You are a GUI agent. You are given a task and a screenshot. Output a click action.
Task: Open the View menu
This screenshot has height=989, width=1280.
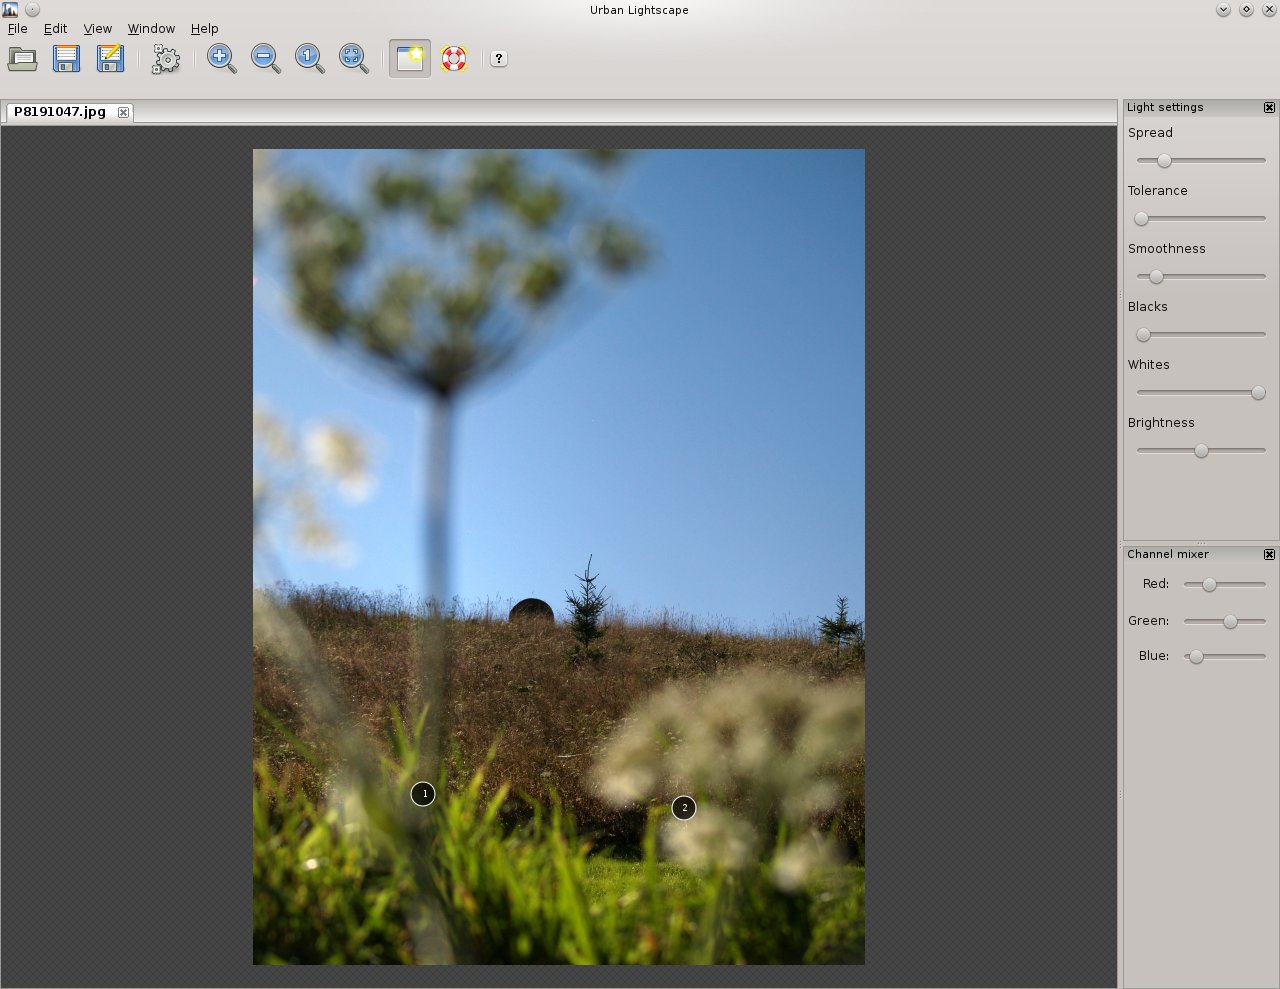pos(98,29)
